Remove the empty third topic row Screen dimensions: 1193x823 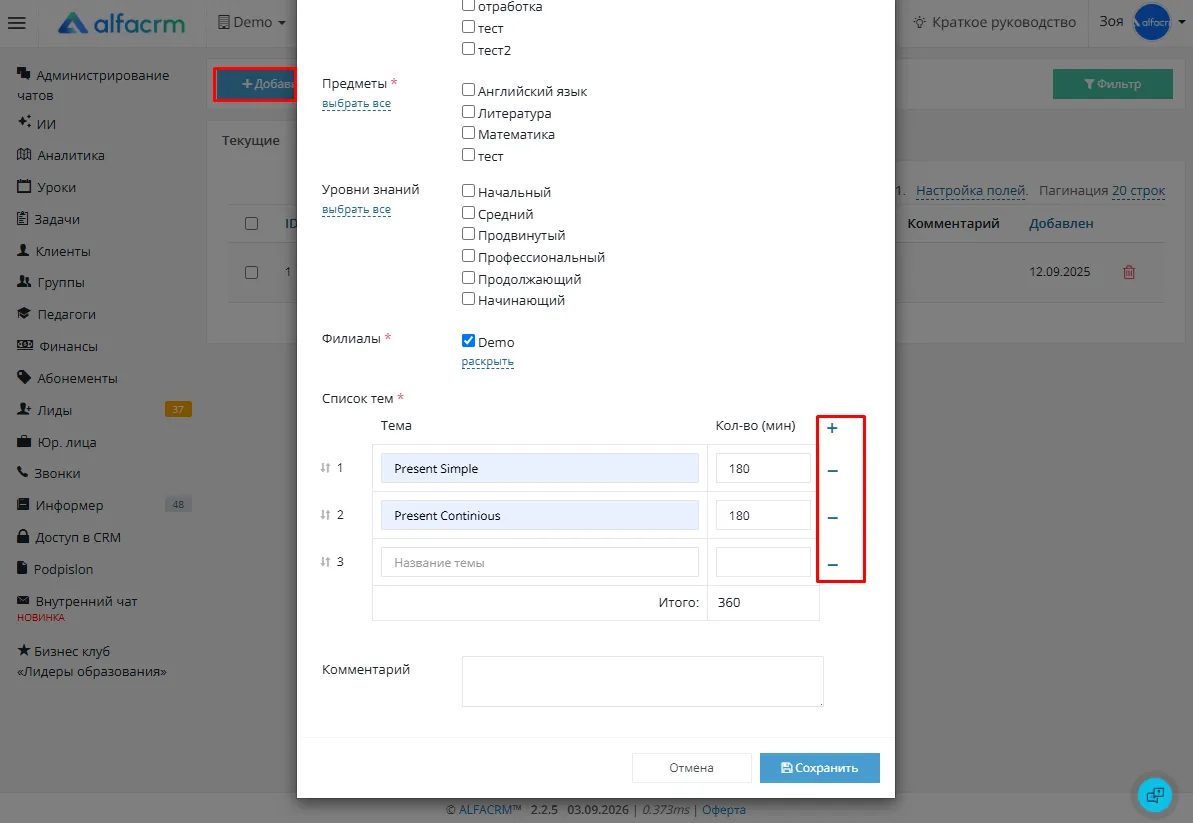(x=832, y=565)
